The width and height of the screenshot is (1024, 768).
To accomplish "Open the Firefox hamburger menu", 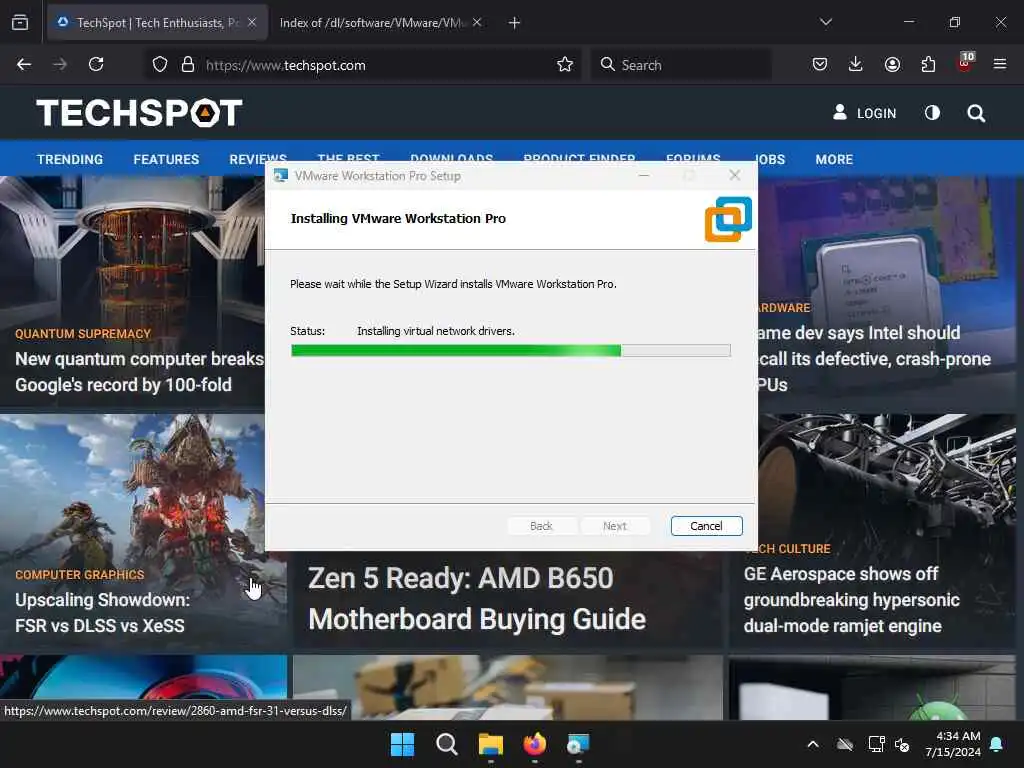I will coord(1000,64).
